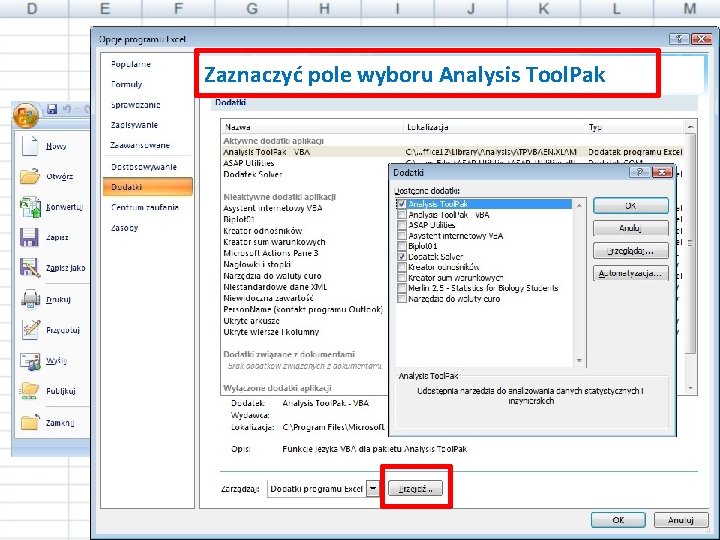
Task: Check the Asystent internetowy VBA checkbox
Action: (x=402, y=236)
